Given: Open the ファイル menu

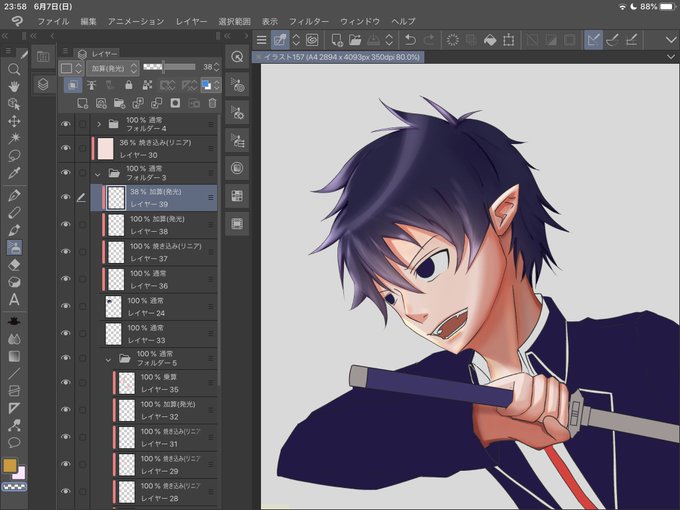Looking at the screenshot, I should (53, 21).
